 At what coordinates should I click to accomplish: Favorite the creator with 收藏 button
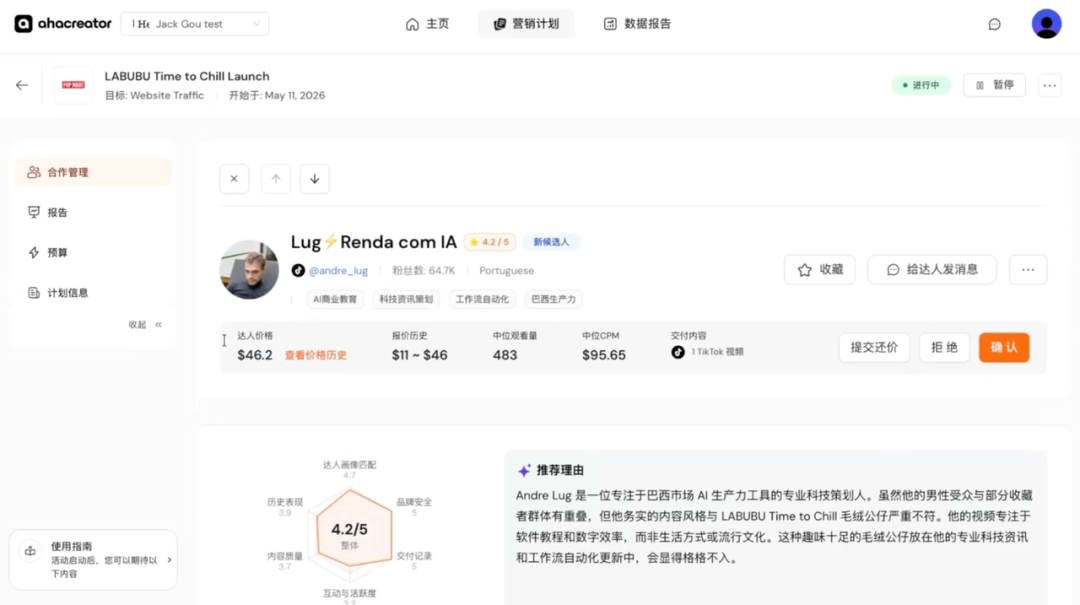click(820, 269)
